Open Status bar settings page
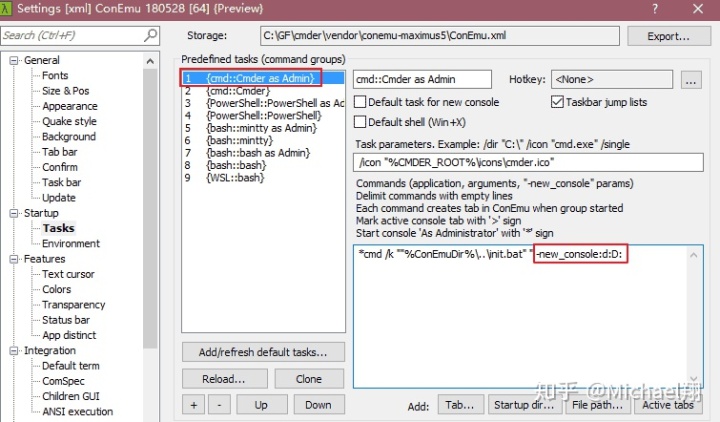Image resolution: width=720 pixels, height=422 pixels. pyautogui.click(x=66, y=320)
